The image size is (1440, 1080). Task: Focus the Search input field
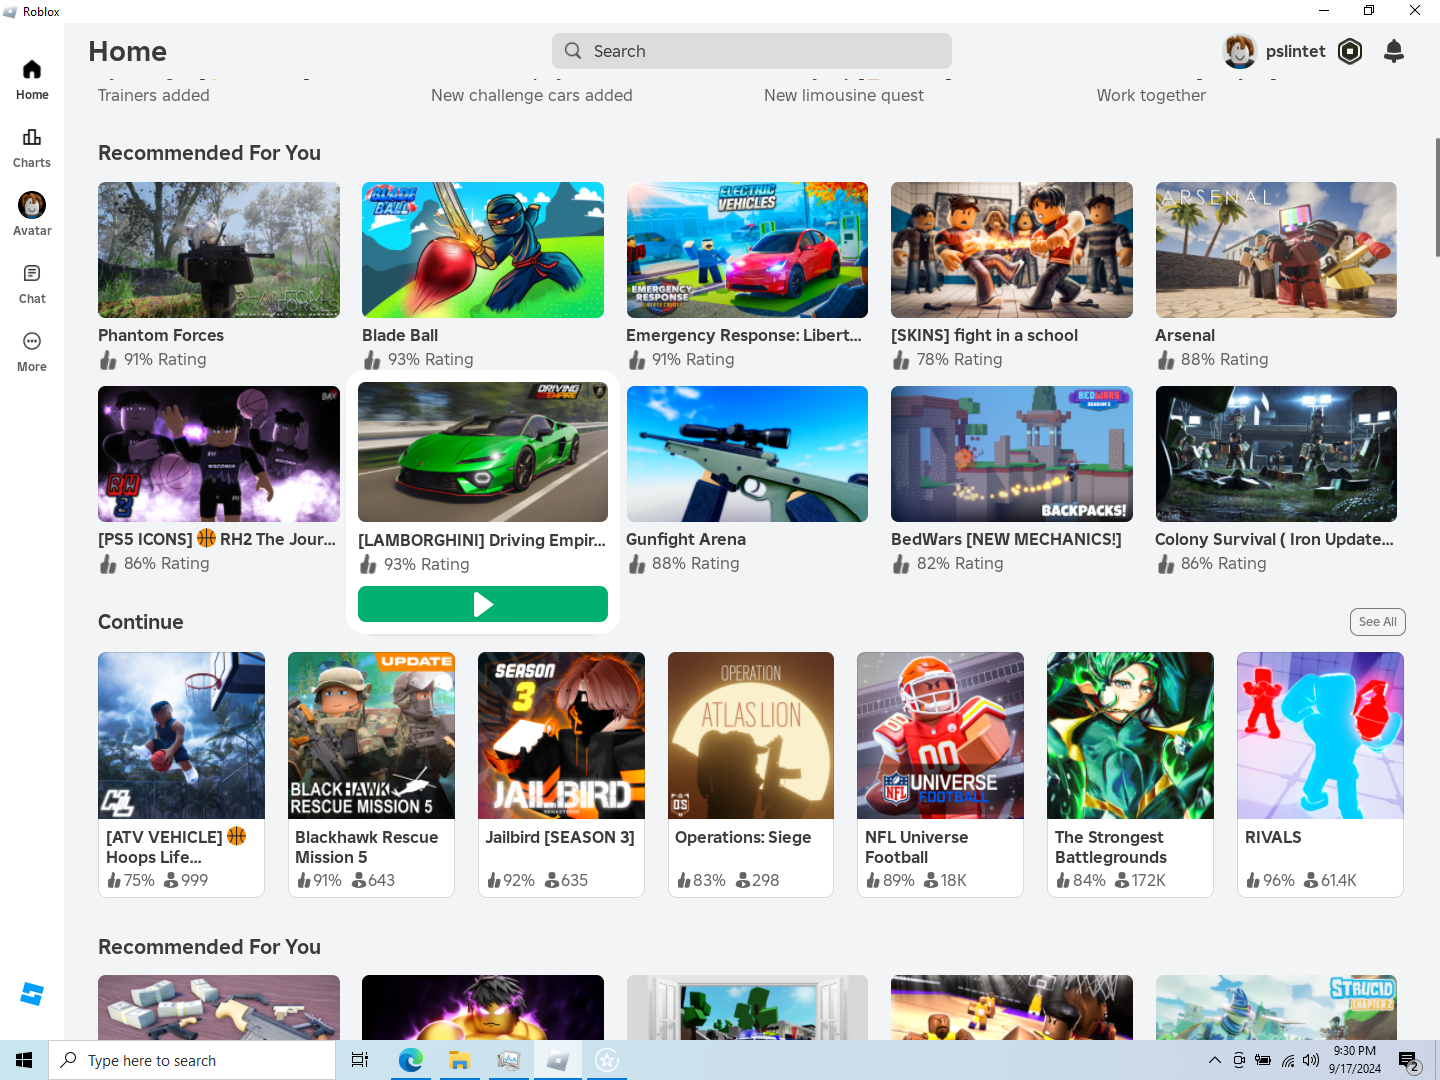point(752,51)
